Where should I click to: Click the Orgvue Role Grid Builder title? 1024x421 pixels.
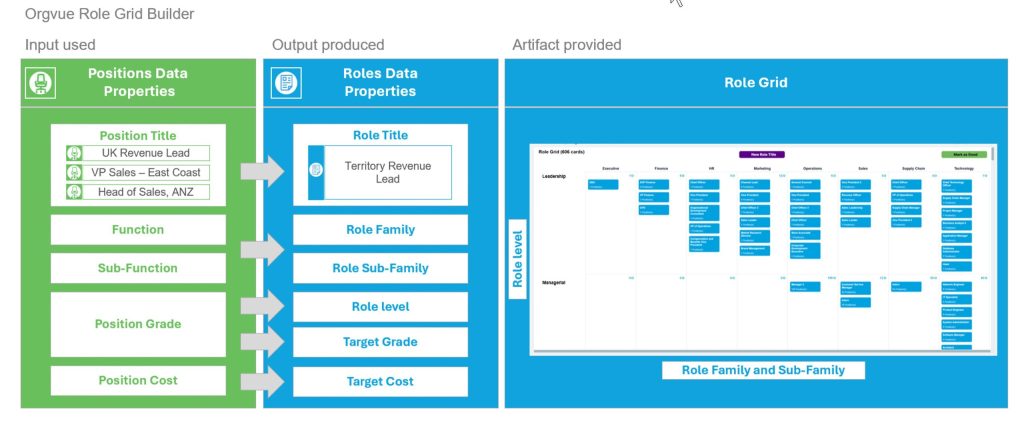109,14
